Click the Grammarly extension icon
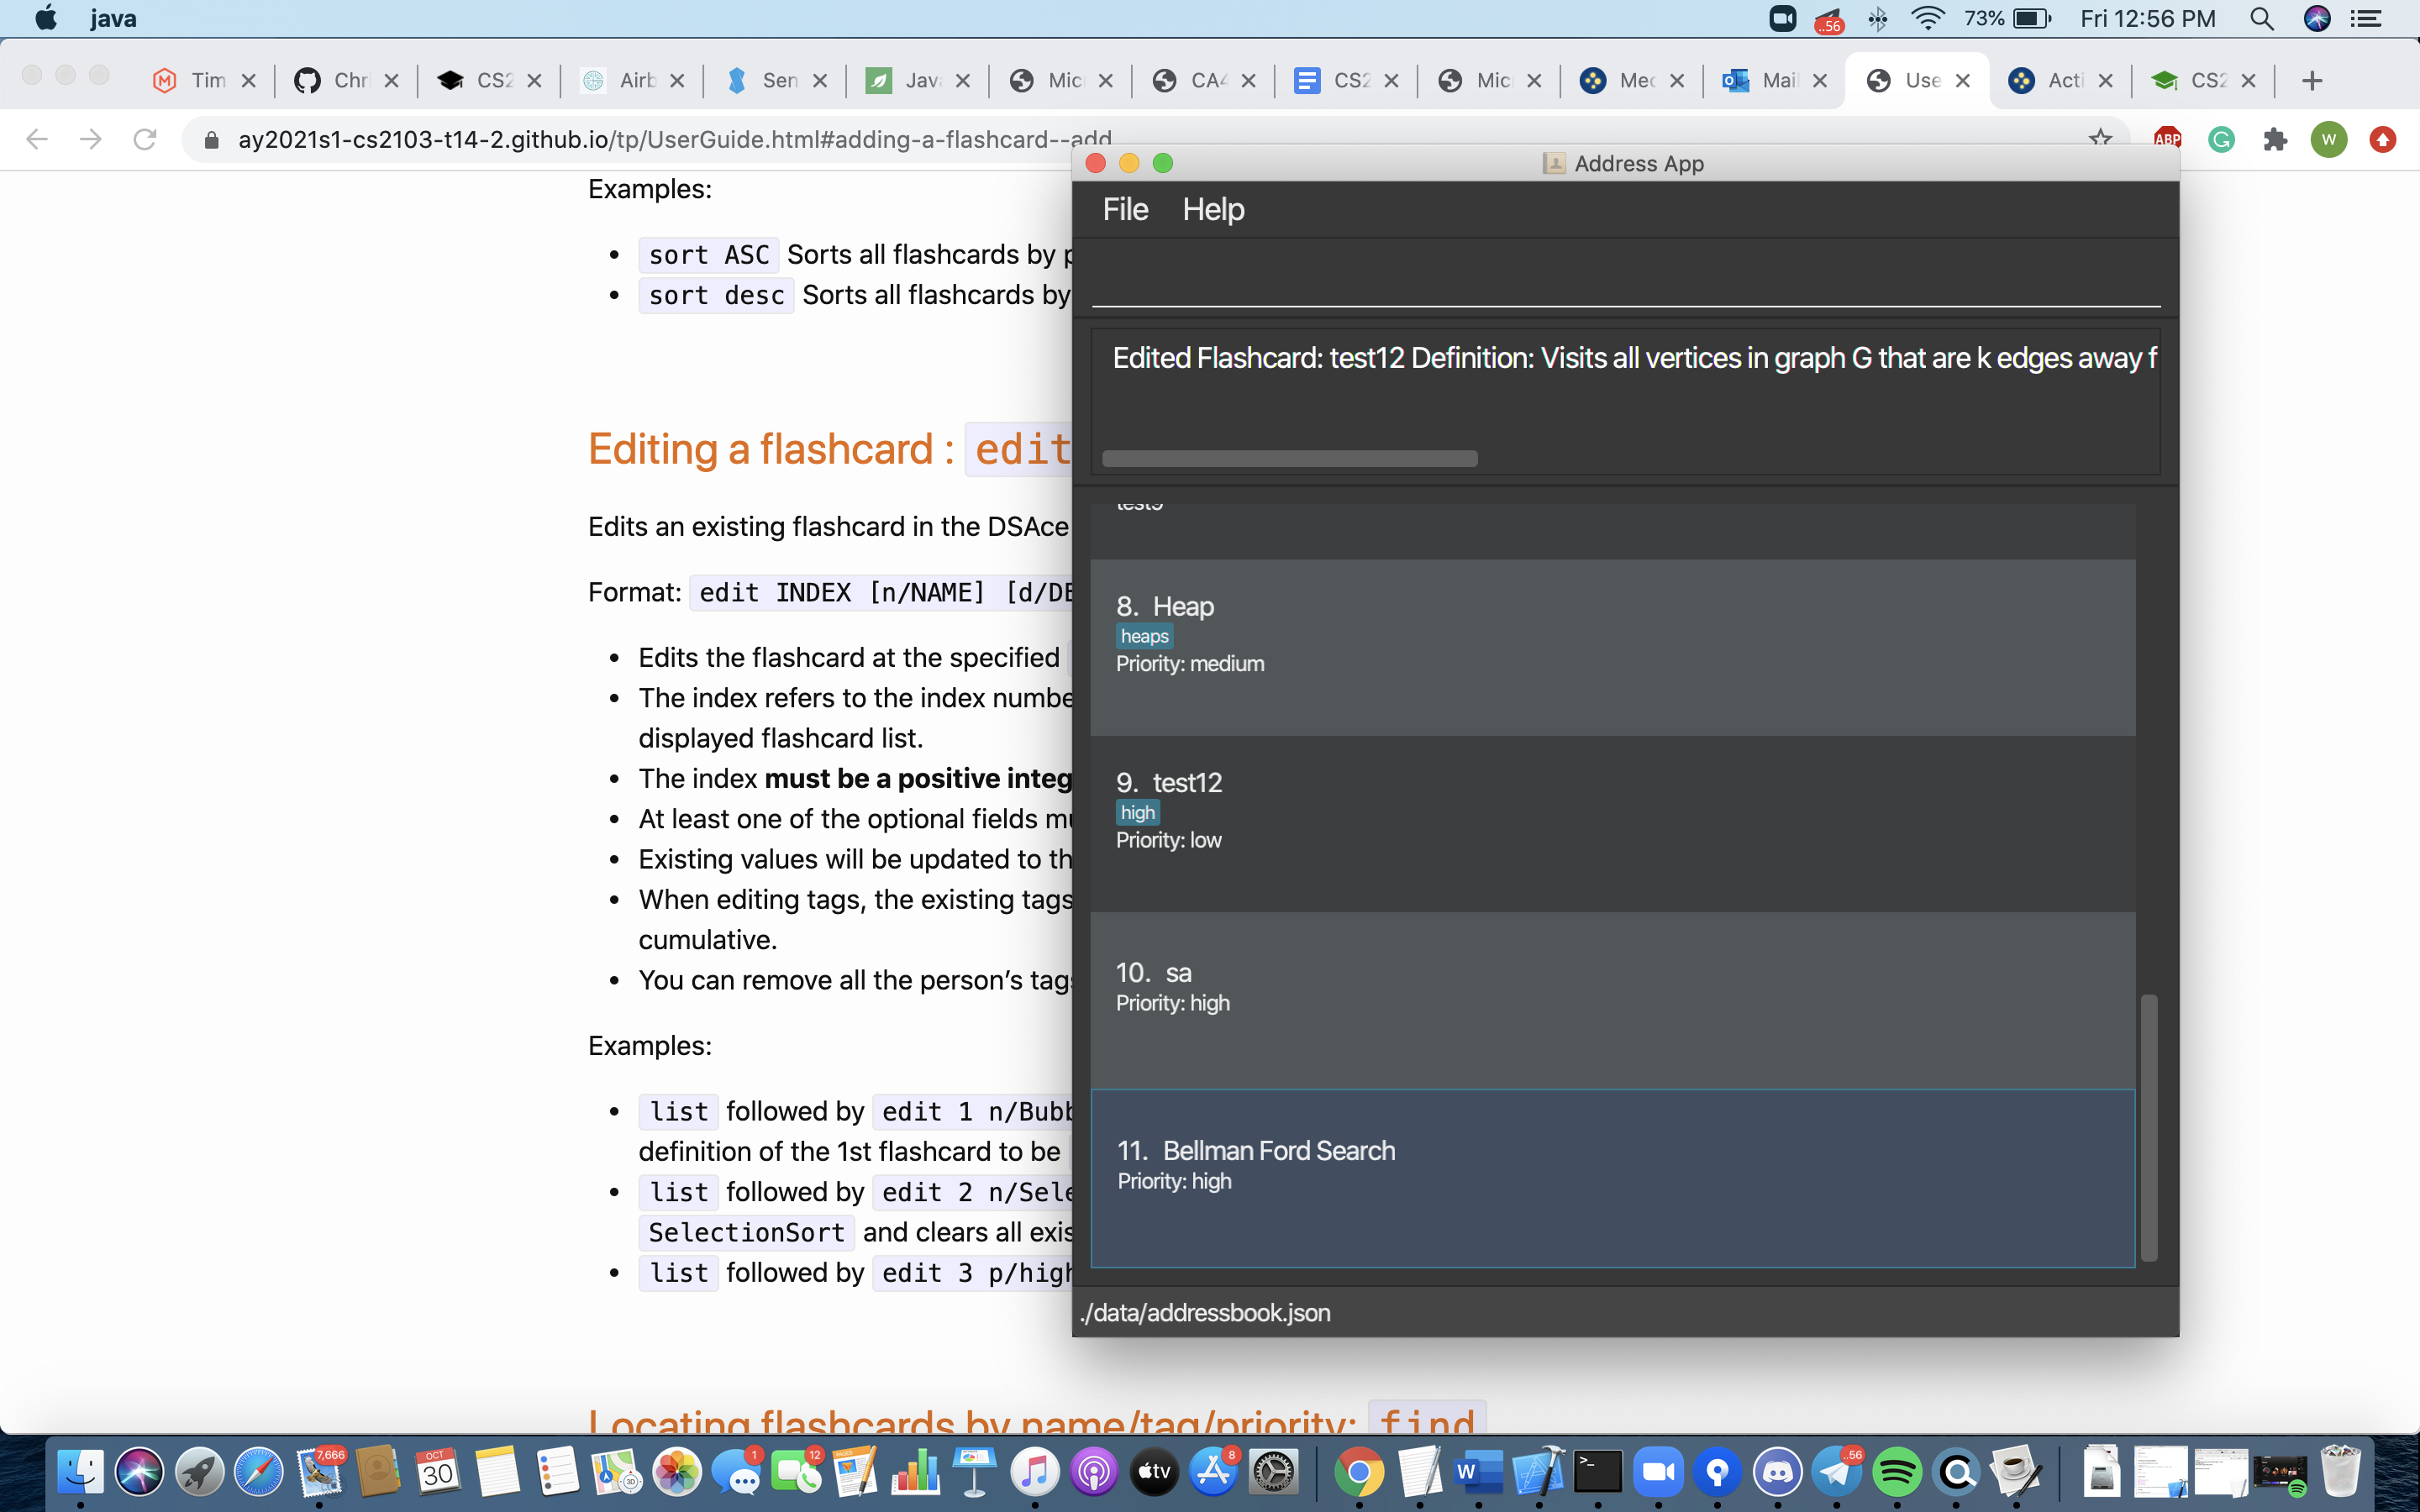 (2221, 139)
